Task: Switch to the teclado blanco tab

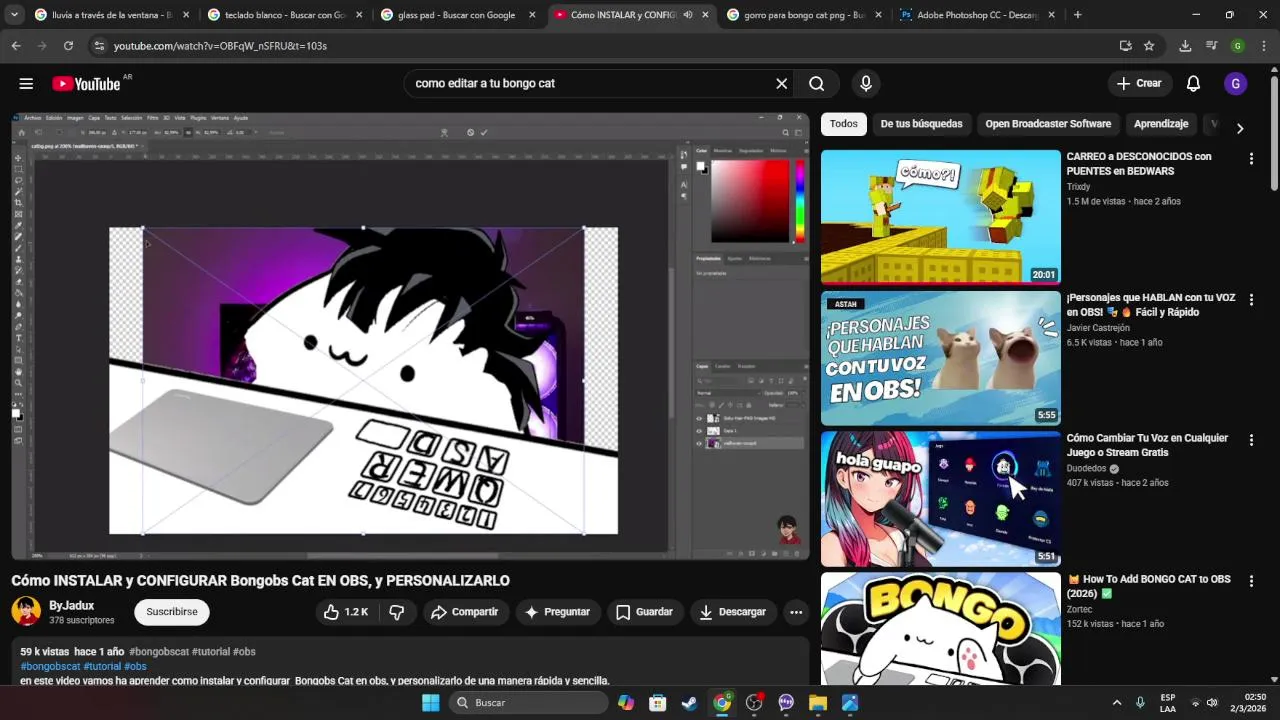Action: click(285, 15)
